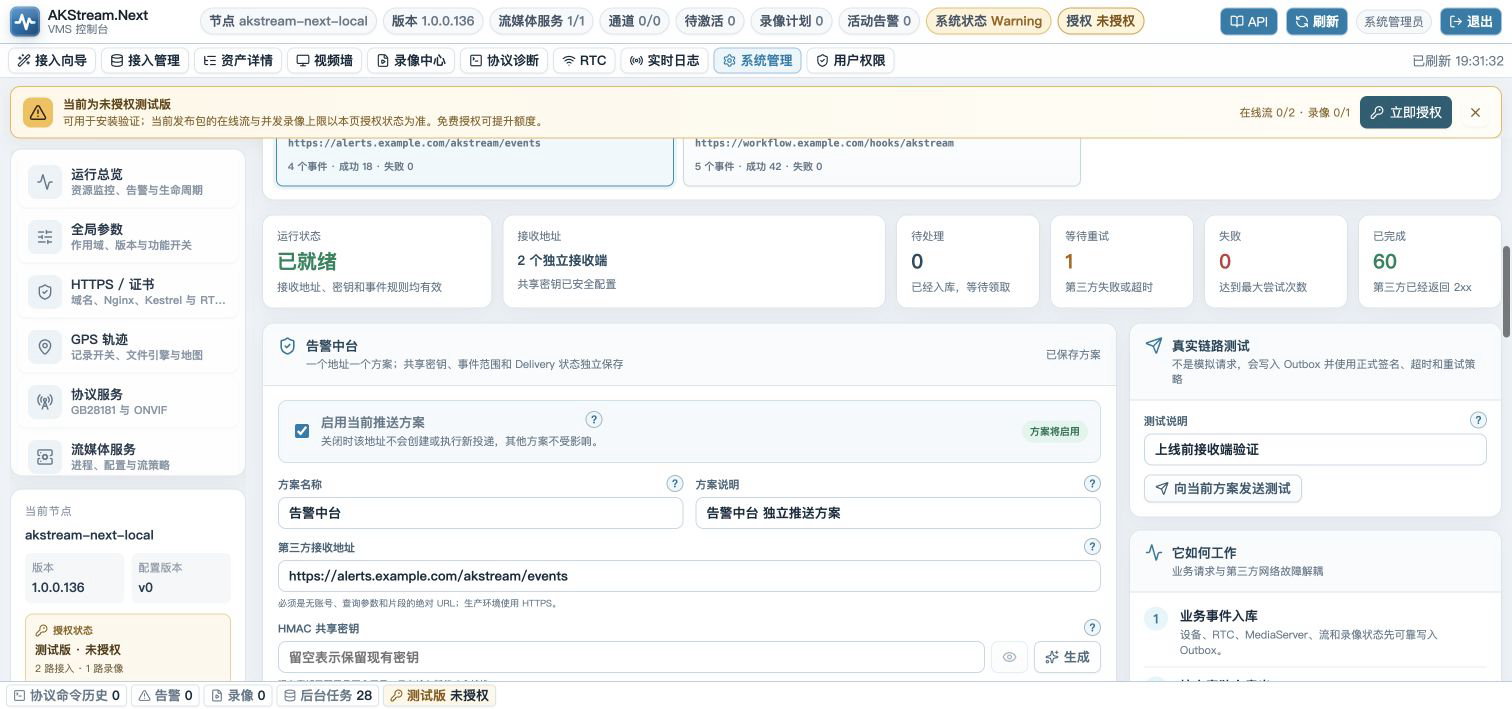
Task: Click the 第三方接收地址 URL field
Action: [689, 576]
